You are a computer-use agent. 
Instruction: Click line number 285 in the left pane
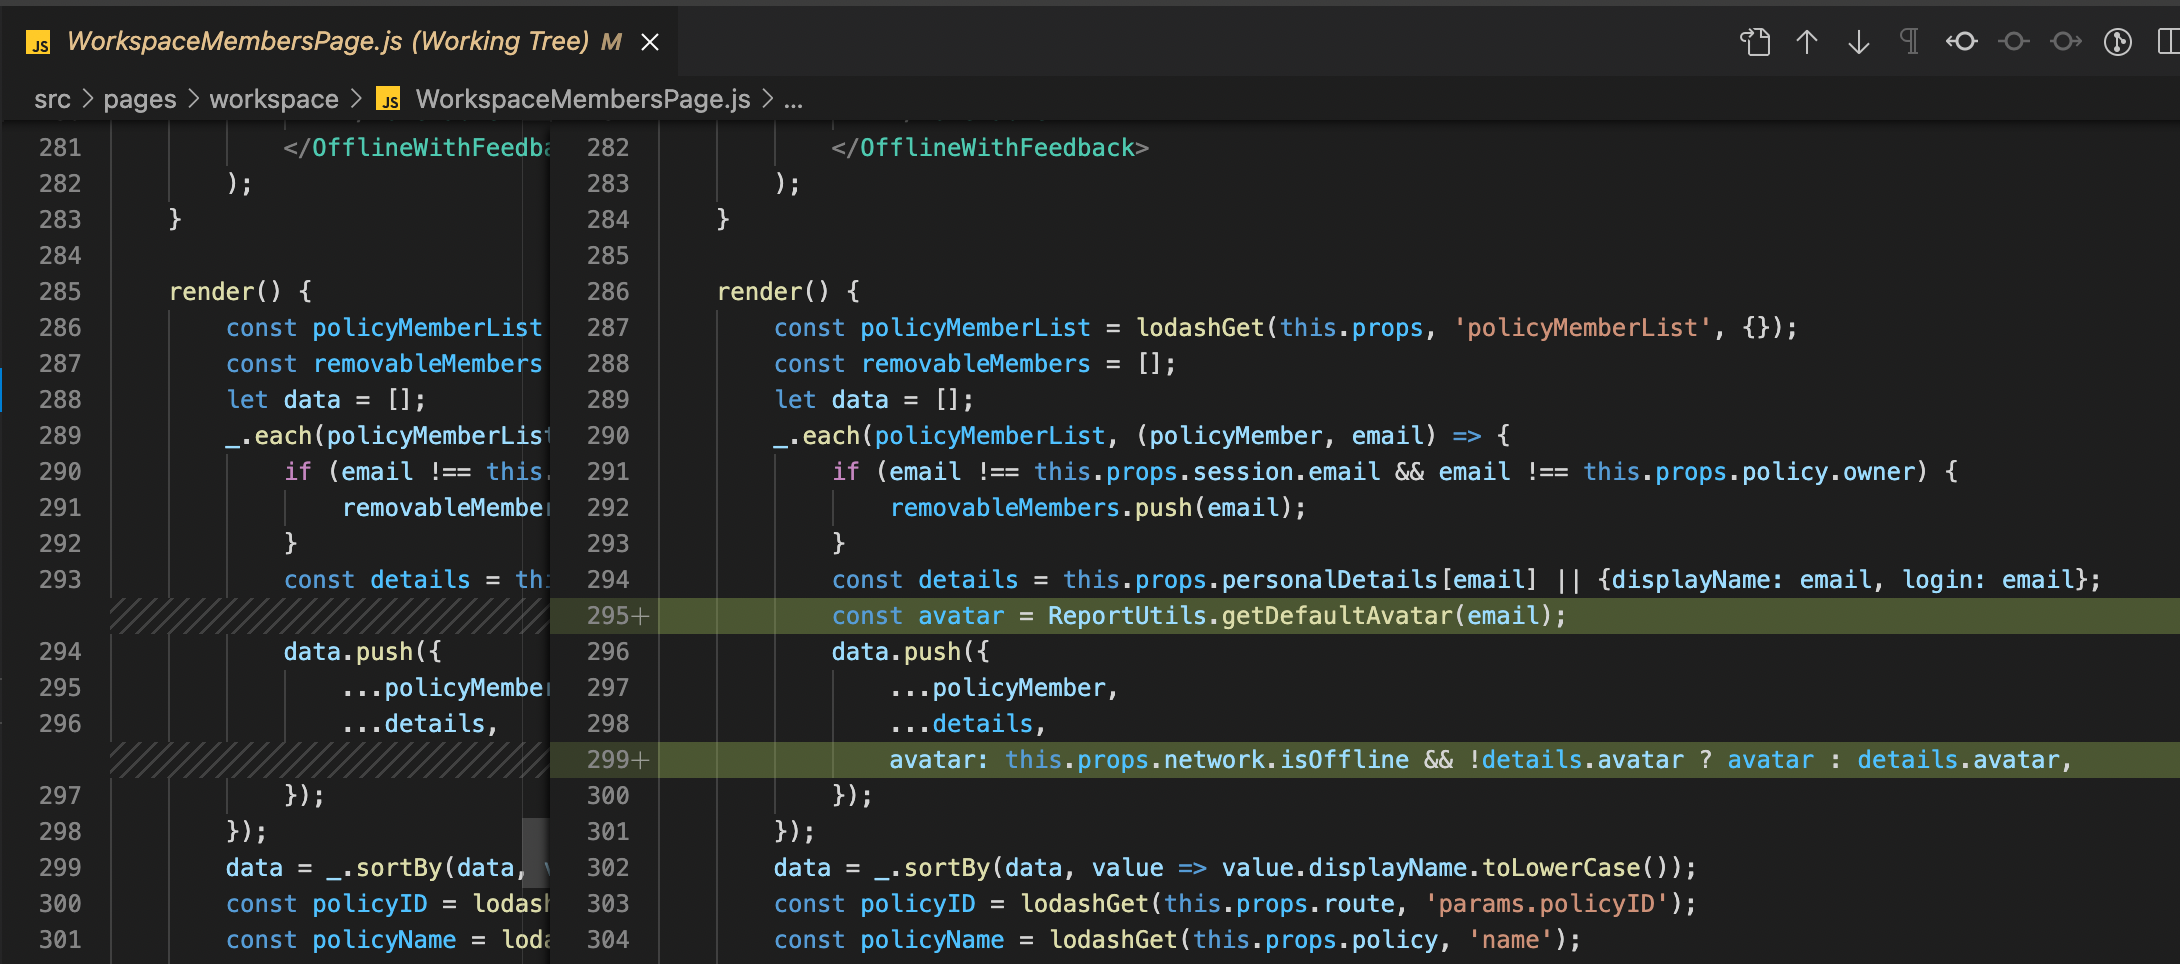point(60,292)
